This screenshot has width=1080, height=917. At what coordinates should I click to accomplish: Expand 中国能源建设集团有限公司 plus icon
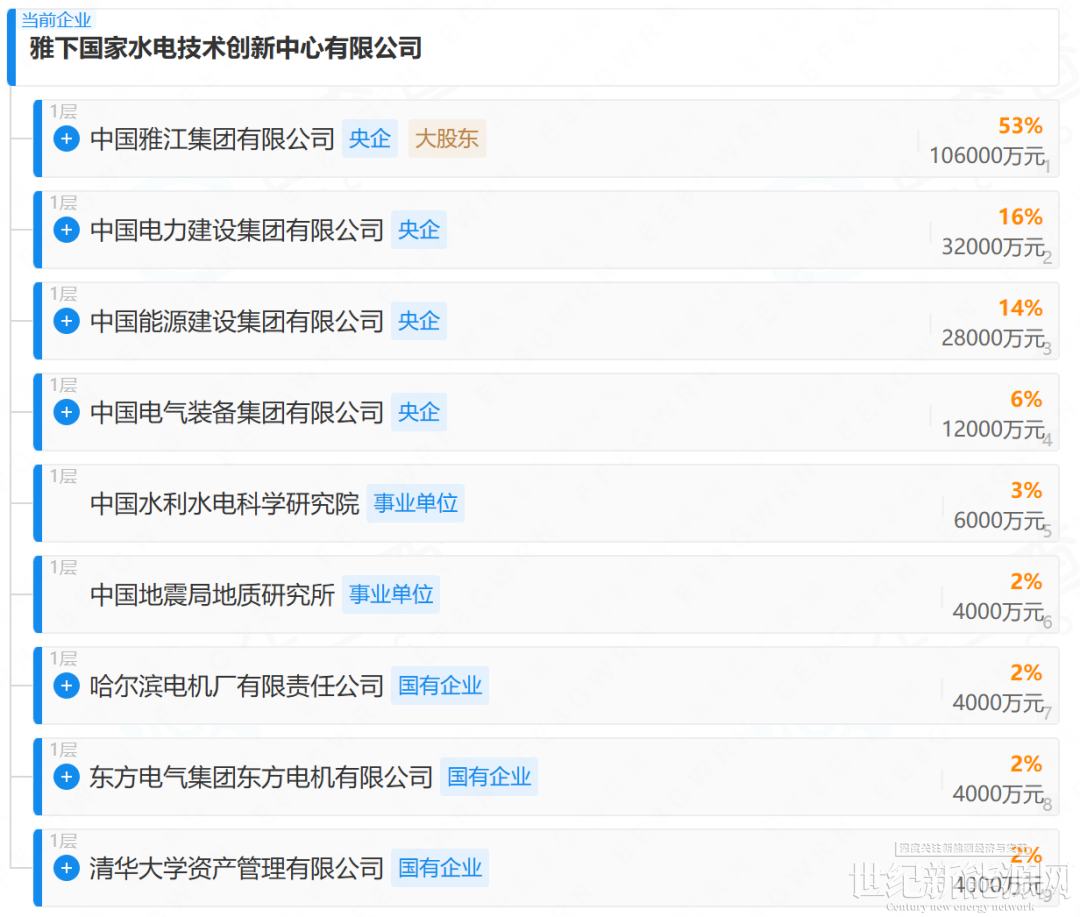[x=66, y=321]
